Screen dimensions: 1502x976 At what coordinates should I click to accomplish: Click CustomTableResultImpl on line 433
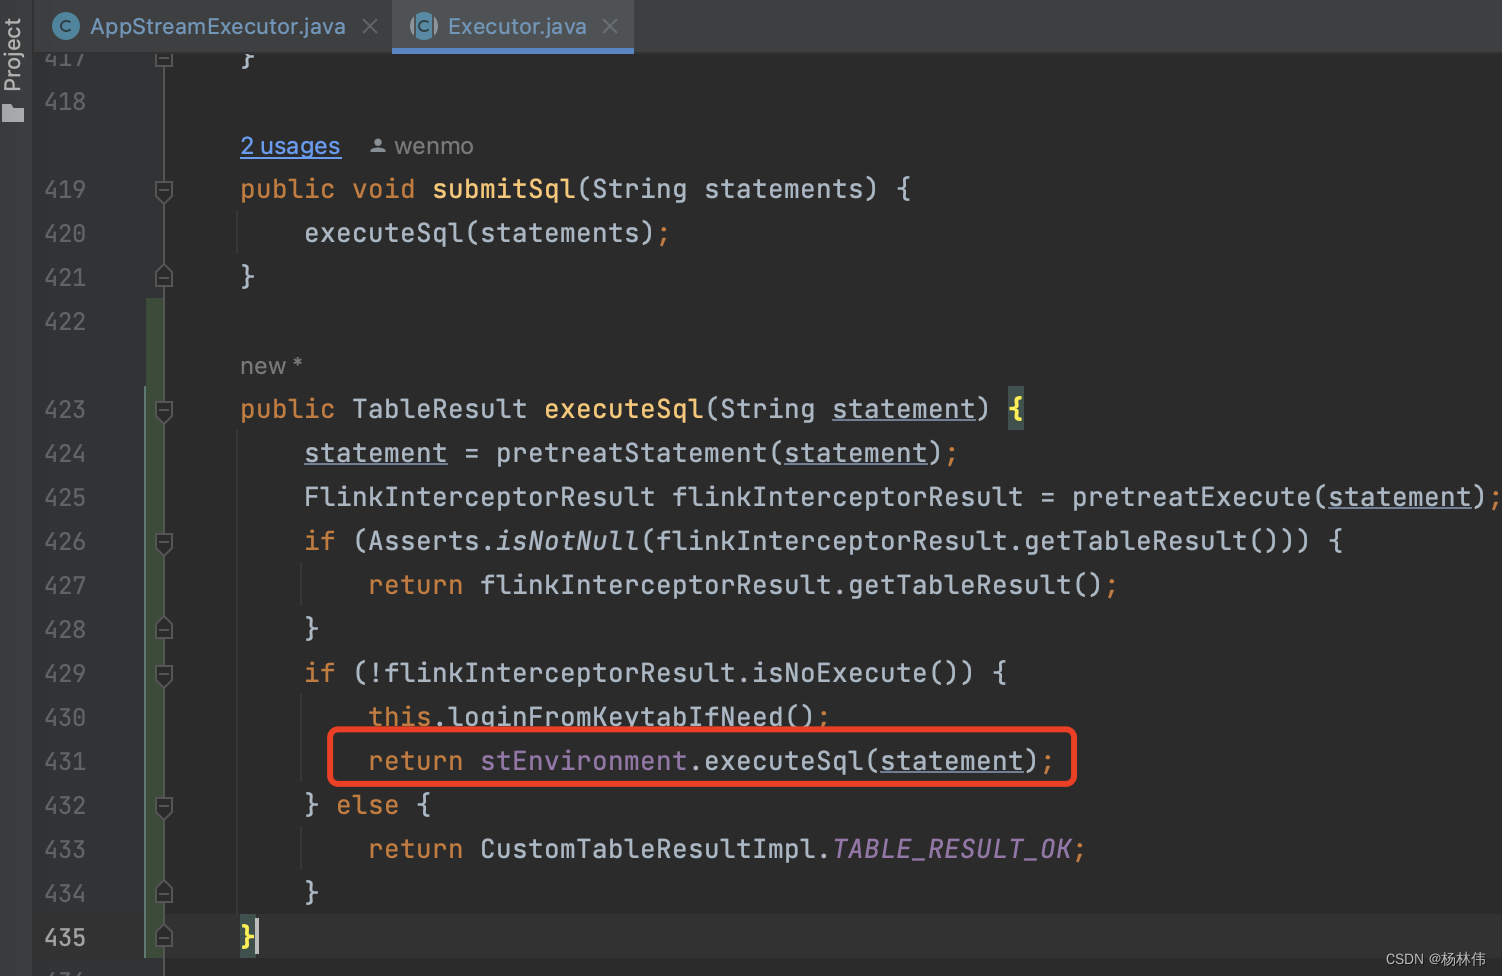pos(648,849)
